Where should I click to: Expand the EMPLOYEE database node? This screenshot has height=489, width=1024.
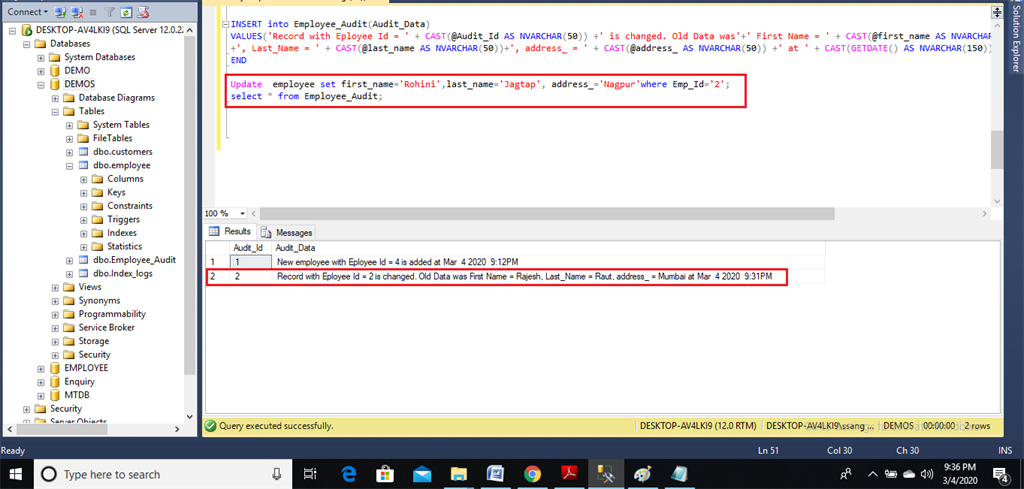click(x=41, y=368)
